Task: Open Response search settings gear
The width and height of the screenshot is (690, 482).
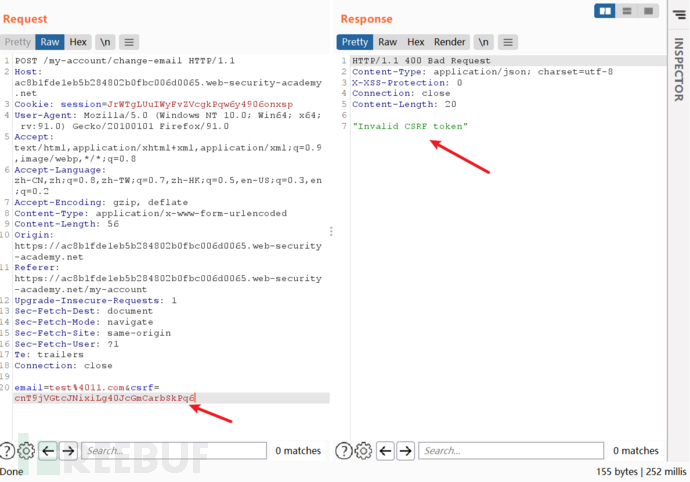Action: [363, 451]
